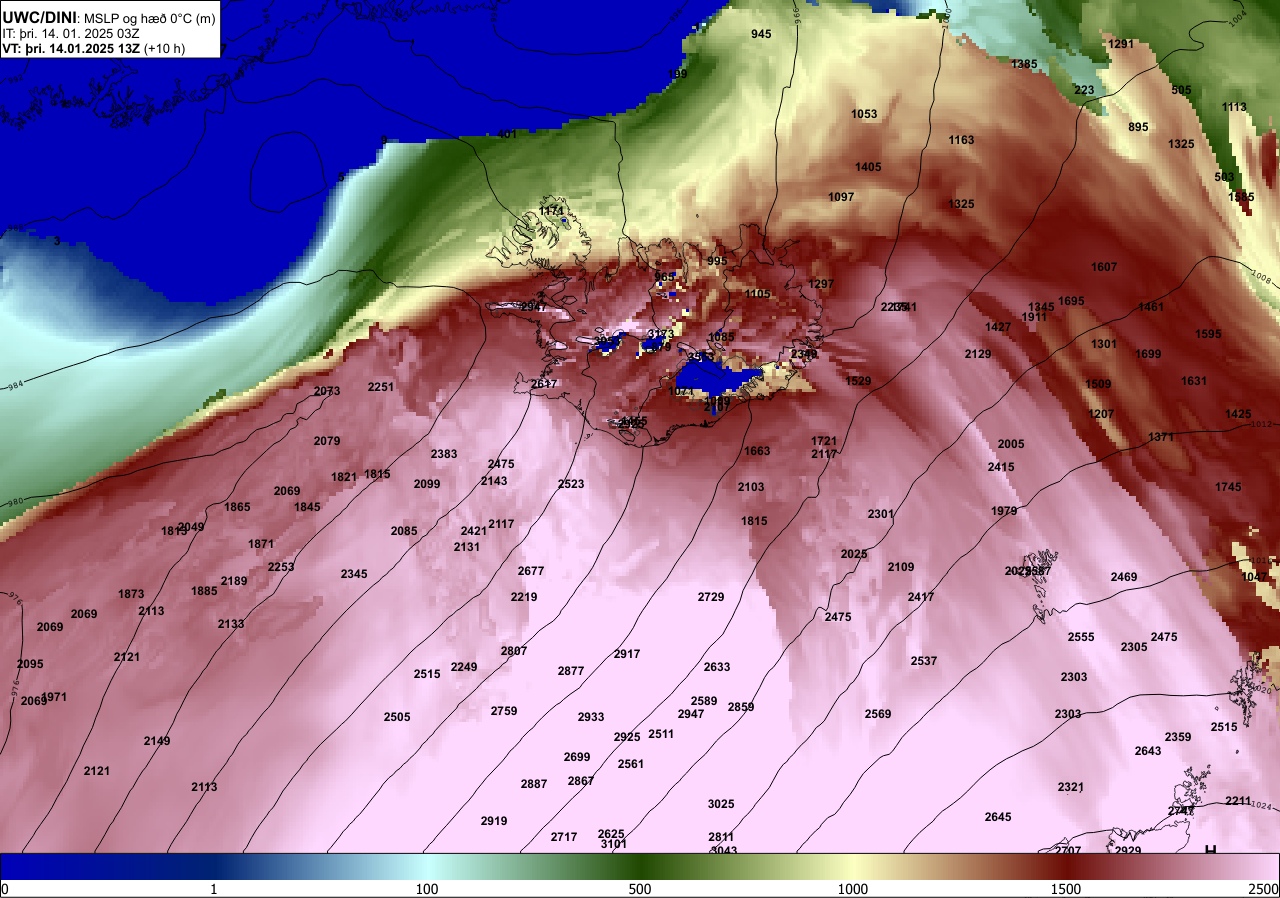Click the value 2523 southwest of Iceland
Viewport: 1280px width, 898px height.
pyautogui.click(x=571, y=484)
